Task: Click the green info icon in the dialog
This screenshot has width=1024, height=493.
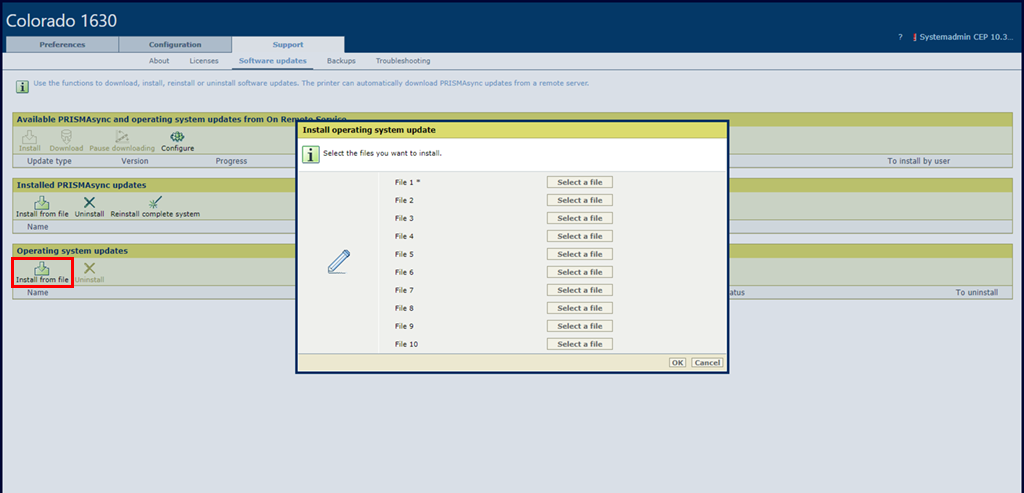Action: tap(311, 154)
